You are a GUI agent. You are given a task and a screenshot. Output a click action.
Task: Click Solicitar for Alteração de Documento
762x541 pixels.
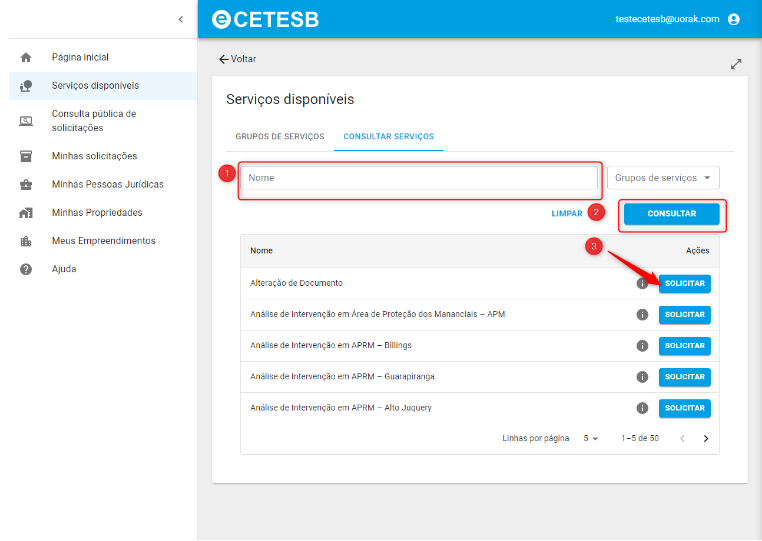684,284
